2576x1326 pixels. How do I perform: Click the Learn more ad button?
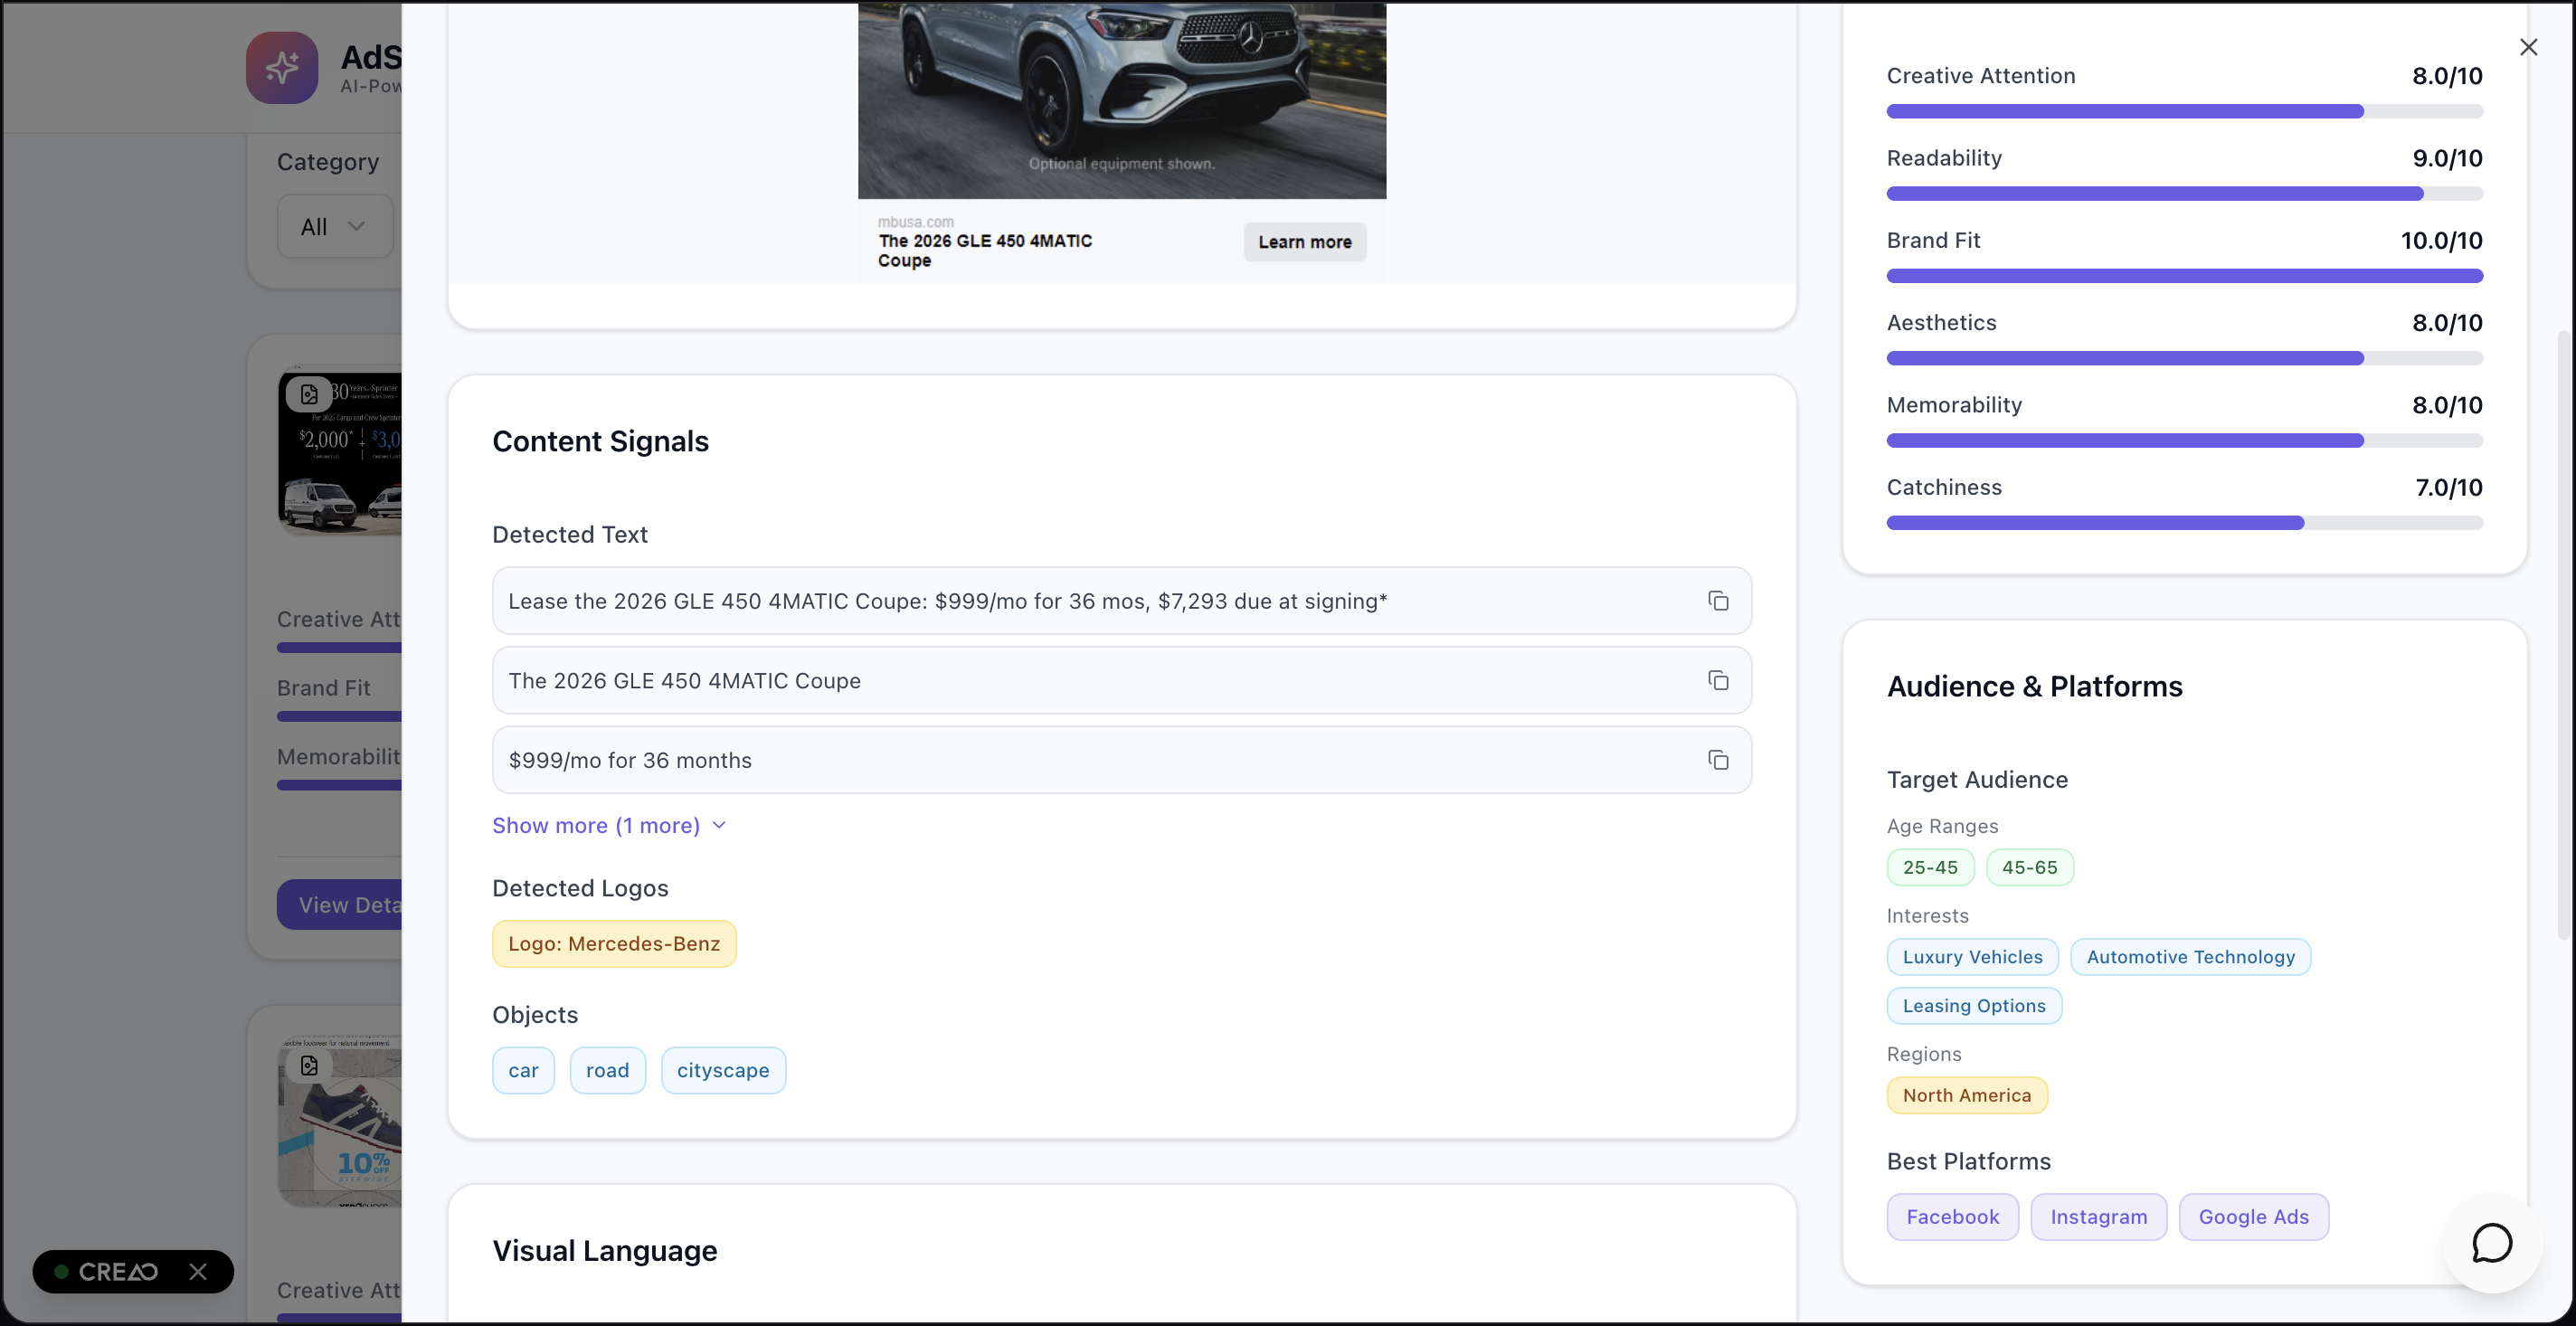click(x=1304, y=242)
